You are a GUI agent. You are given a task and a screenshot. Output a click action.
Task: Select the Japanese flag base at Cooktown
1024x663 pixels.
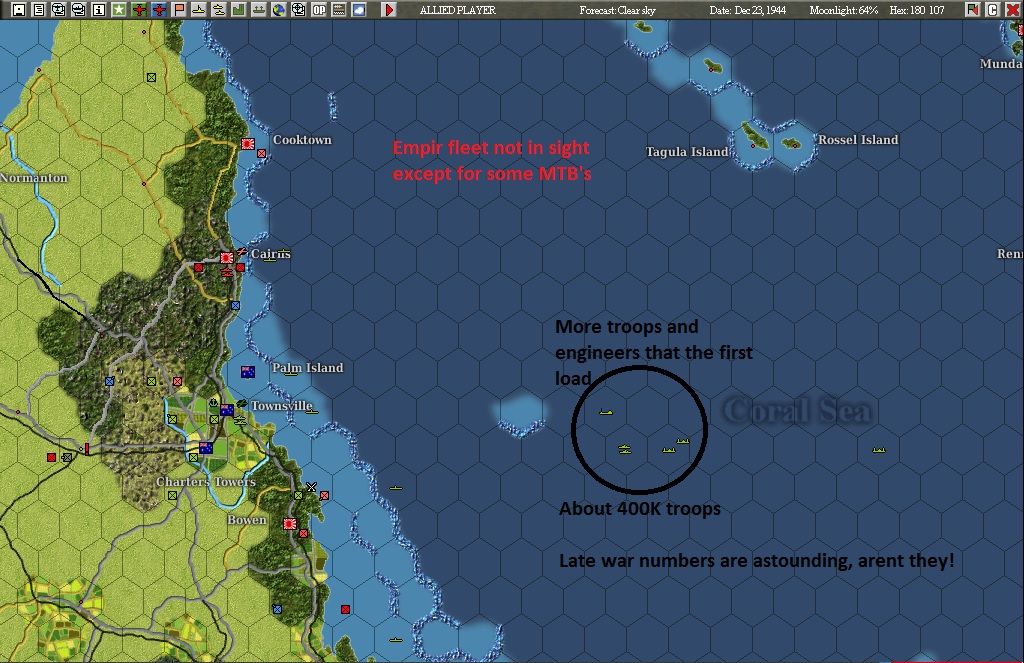click(248, 144)
